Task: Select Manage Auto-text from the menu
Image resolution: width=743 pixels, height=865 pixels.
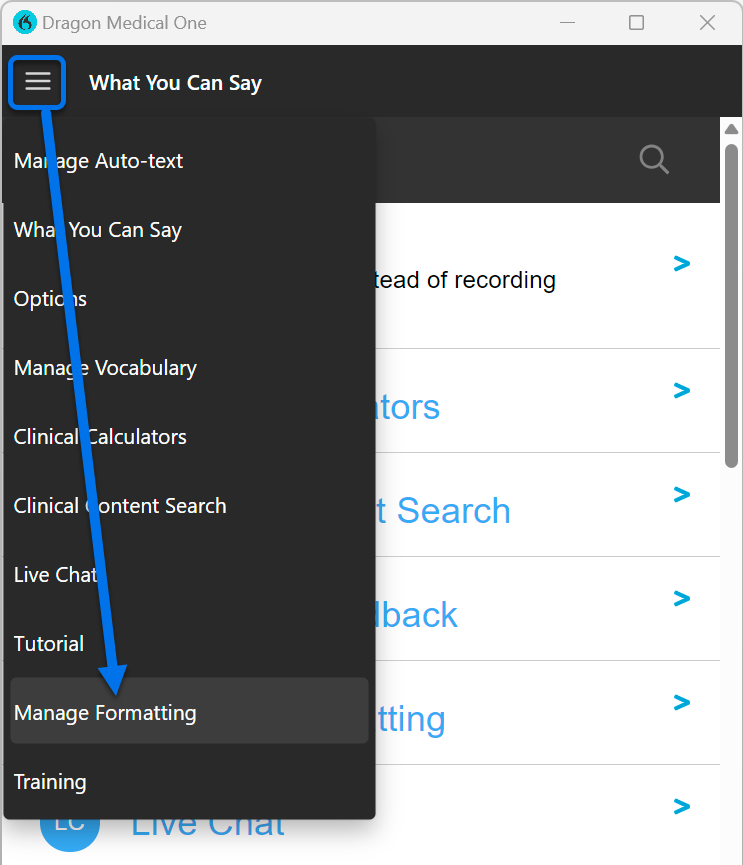Action: [x=98, y=161]
